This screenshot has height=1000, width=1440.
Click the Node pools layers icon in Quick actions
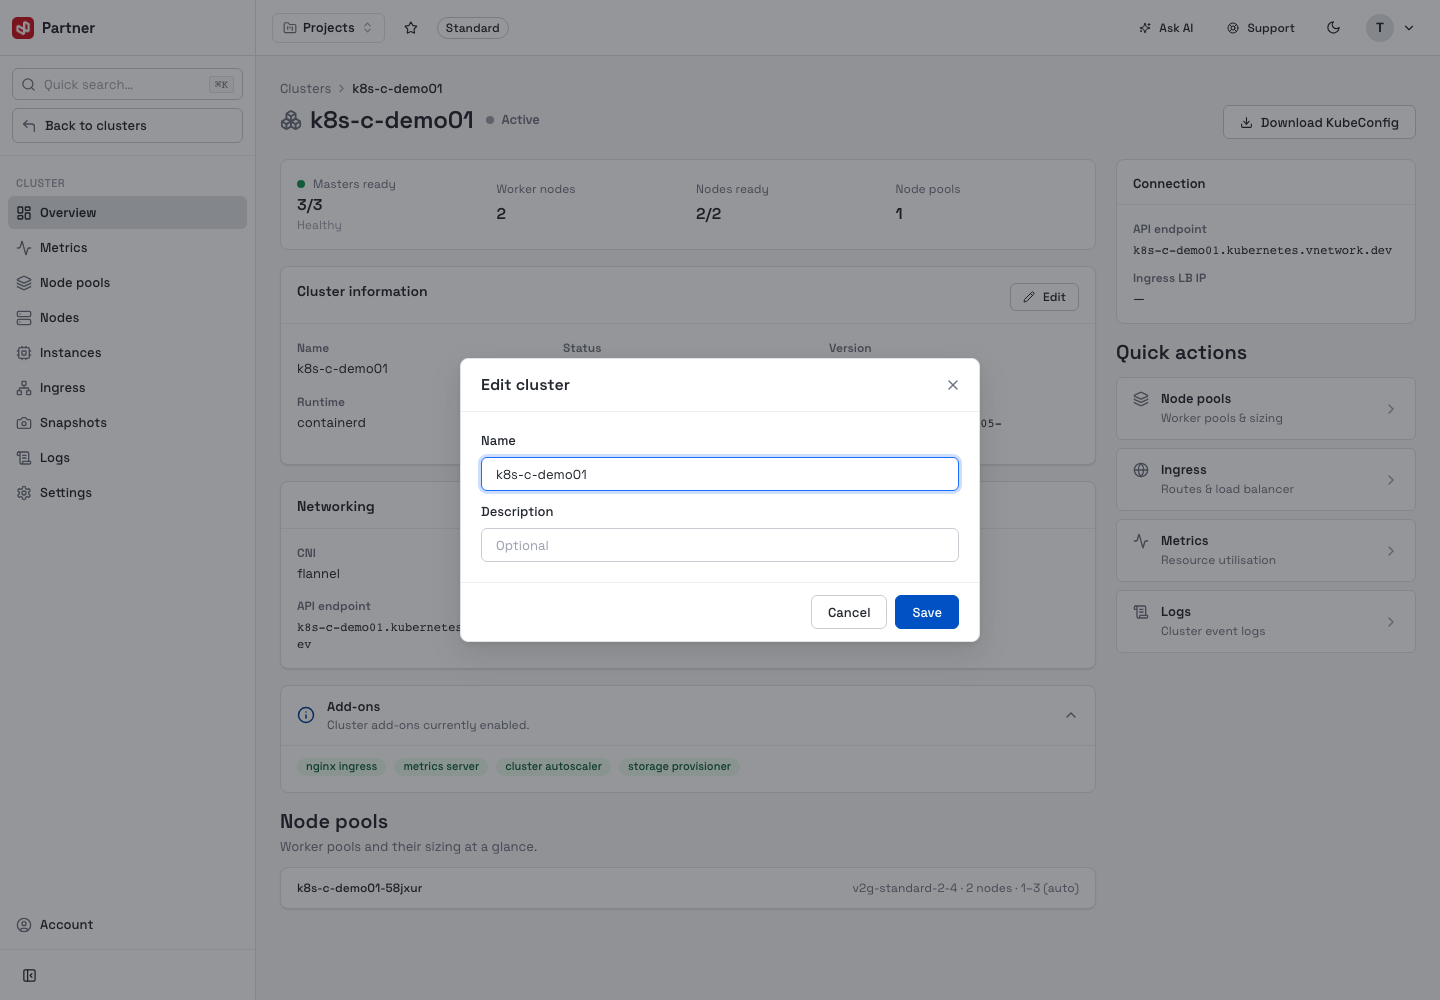1141,399
